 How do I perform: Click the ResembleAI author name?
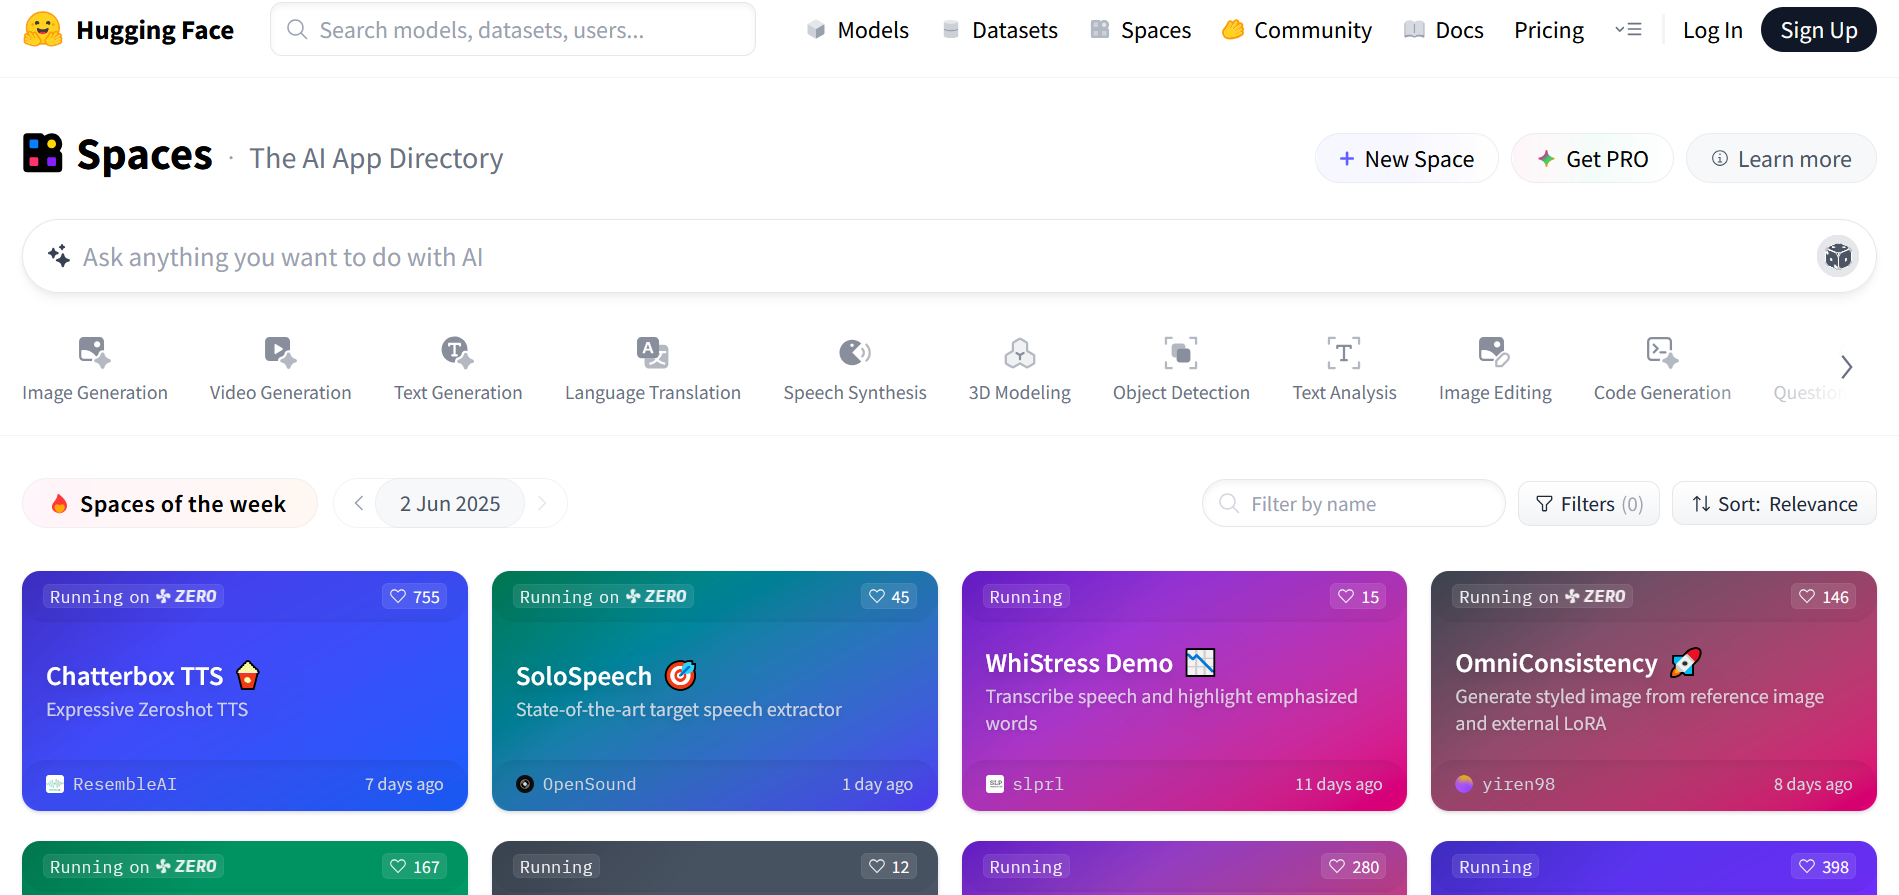click(x=125, y=784)
